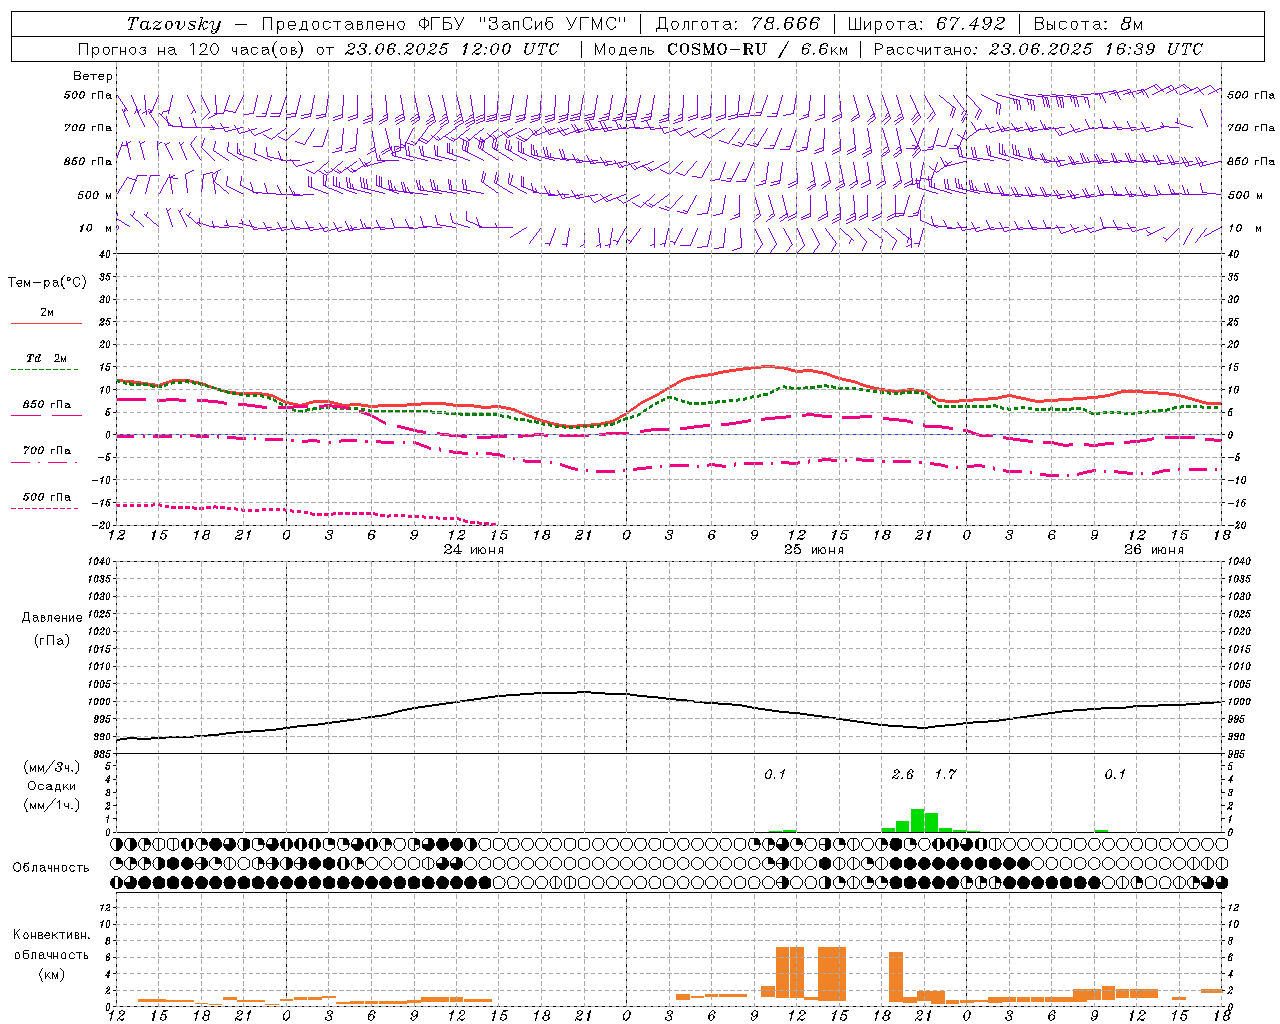Select the "Тем-ра(°C)" temperature axis label
Screen dimensions: 1280x1024
[x=47, y=283]
